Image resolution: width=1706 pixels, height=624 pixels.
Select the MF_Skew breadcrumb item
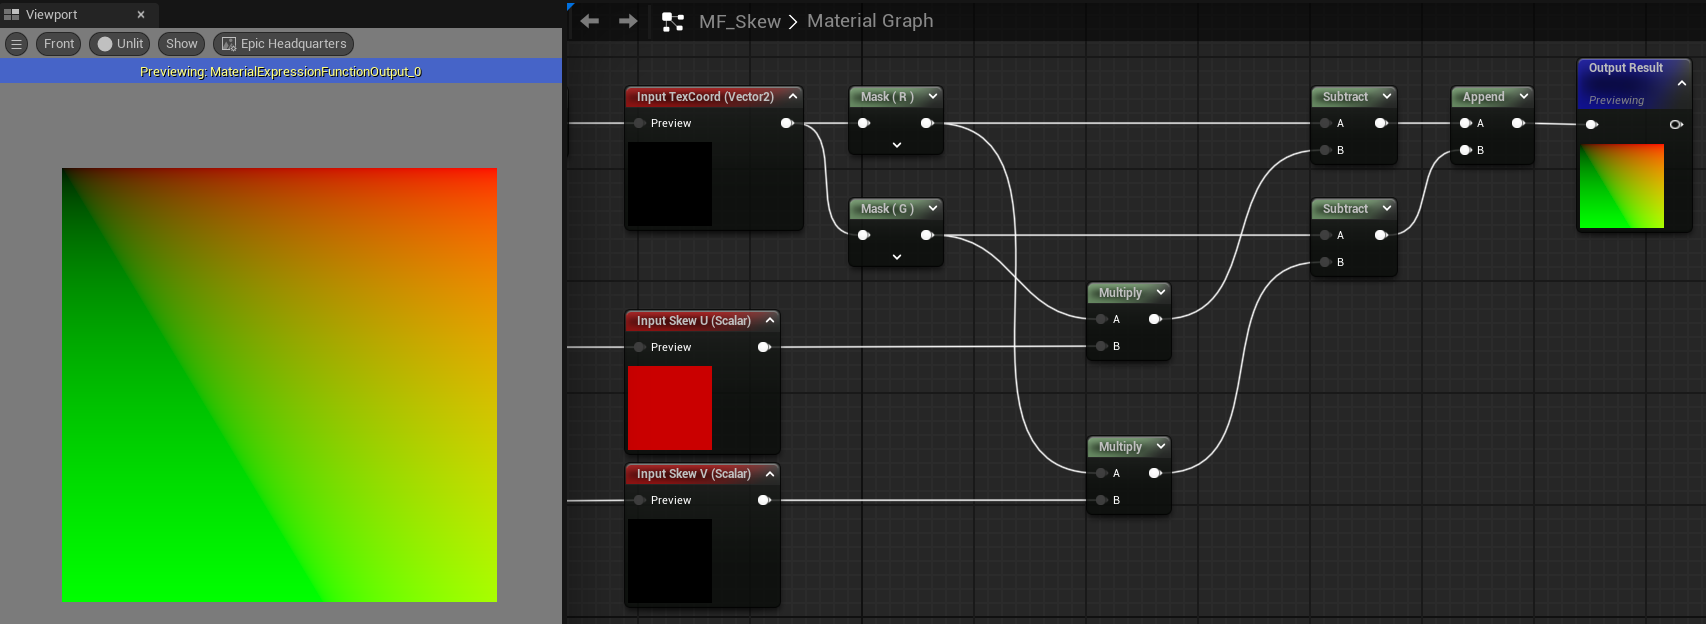point(739,21)
